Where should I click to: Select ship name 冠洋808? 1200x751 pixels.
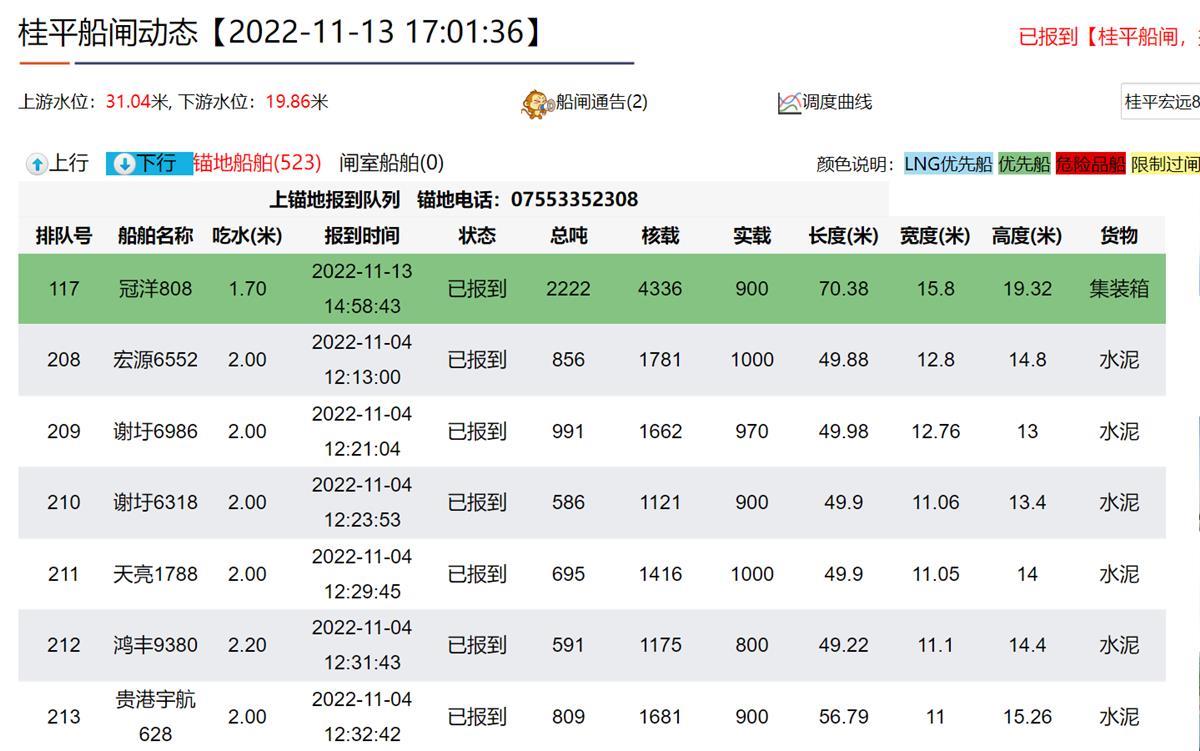pos(155,289)
